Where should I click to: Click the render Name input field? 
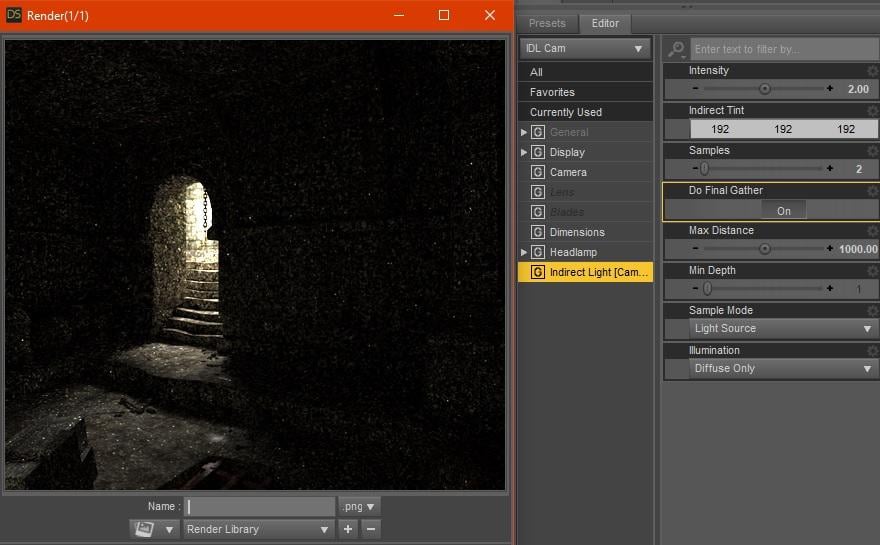260,506
